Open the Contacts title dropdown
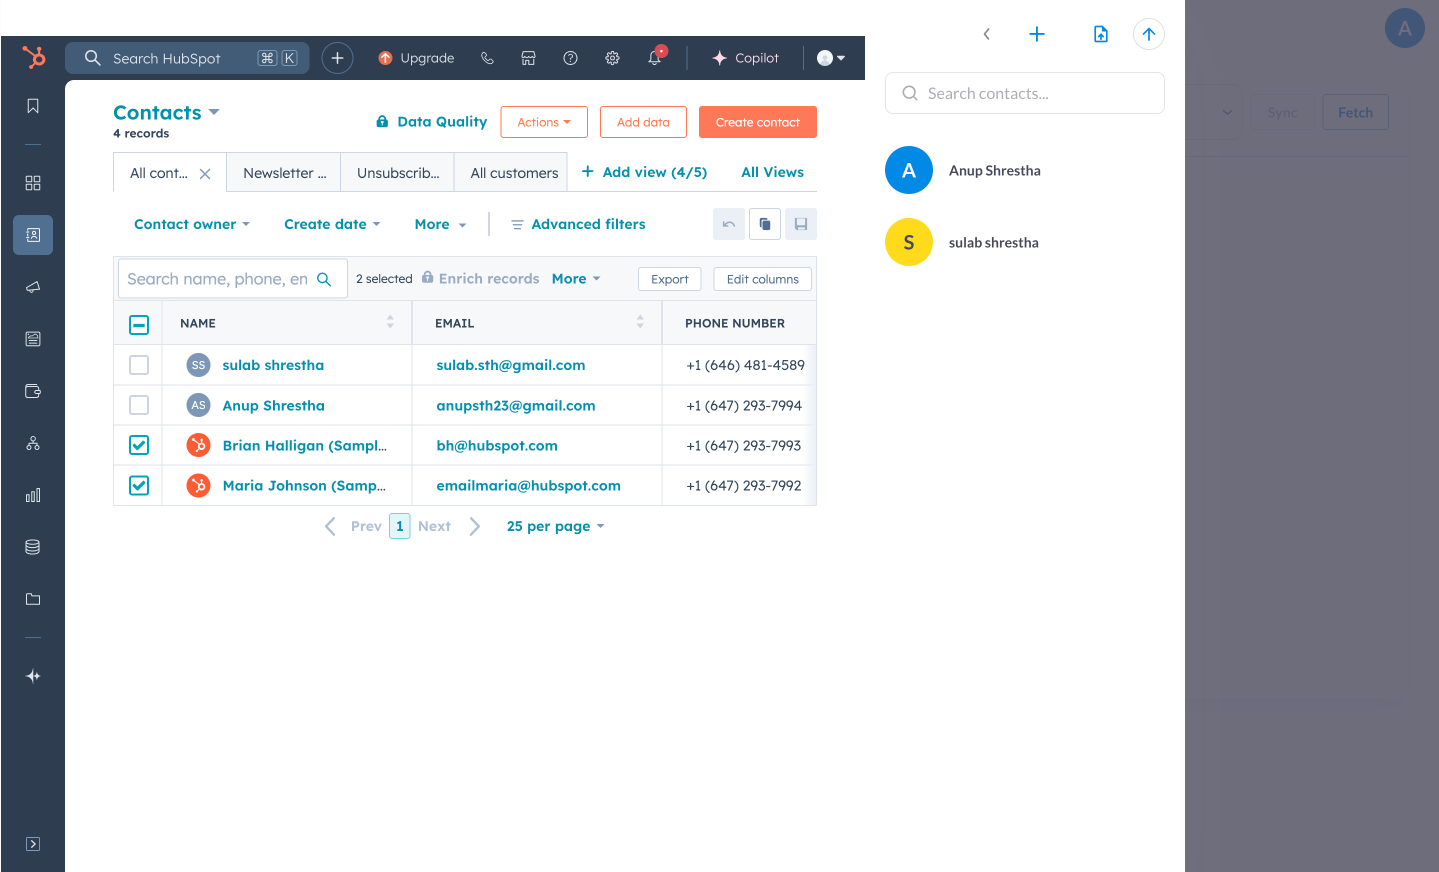Image resolution: width=1439 pixels, height=872 pixels. tap(166, 113)
